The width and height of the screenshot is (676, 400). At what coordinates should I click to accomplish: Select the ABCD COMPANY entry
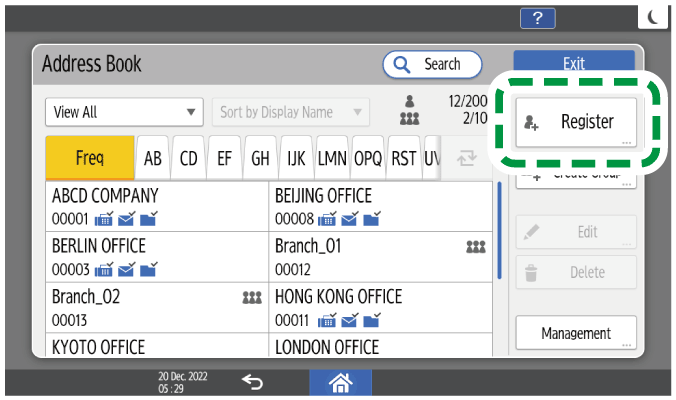tap(157, 206)
